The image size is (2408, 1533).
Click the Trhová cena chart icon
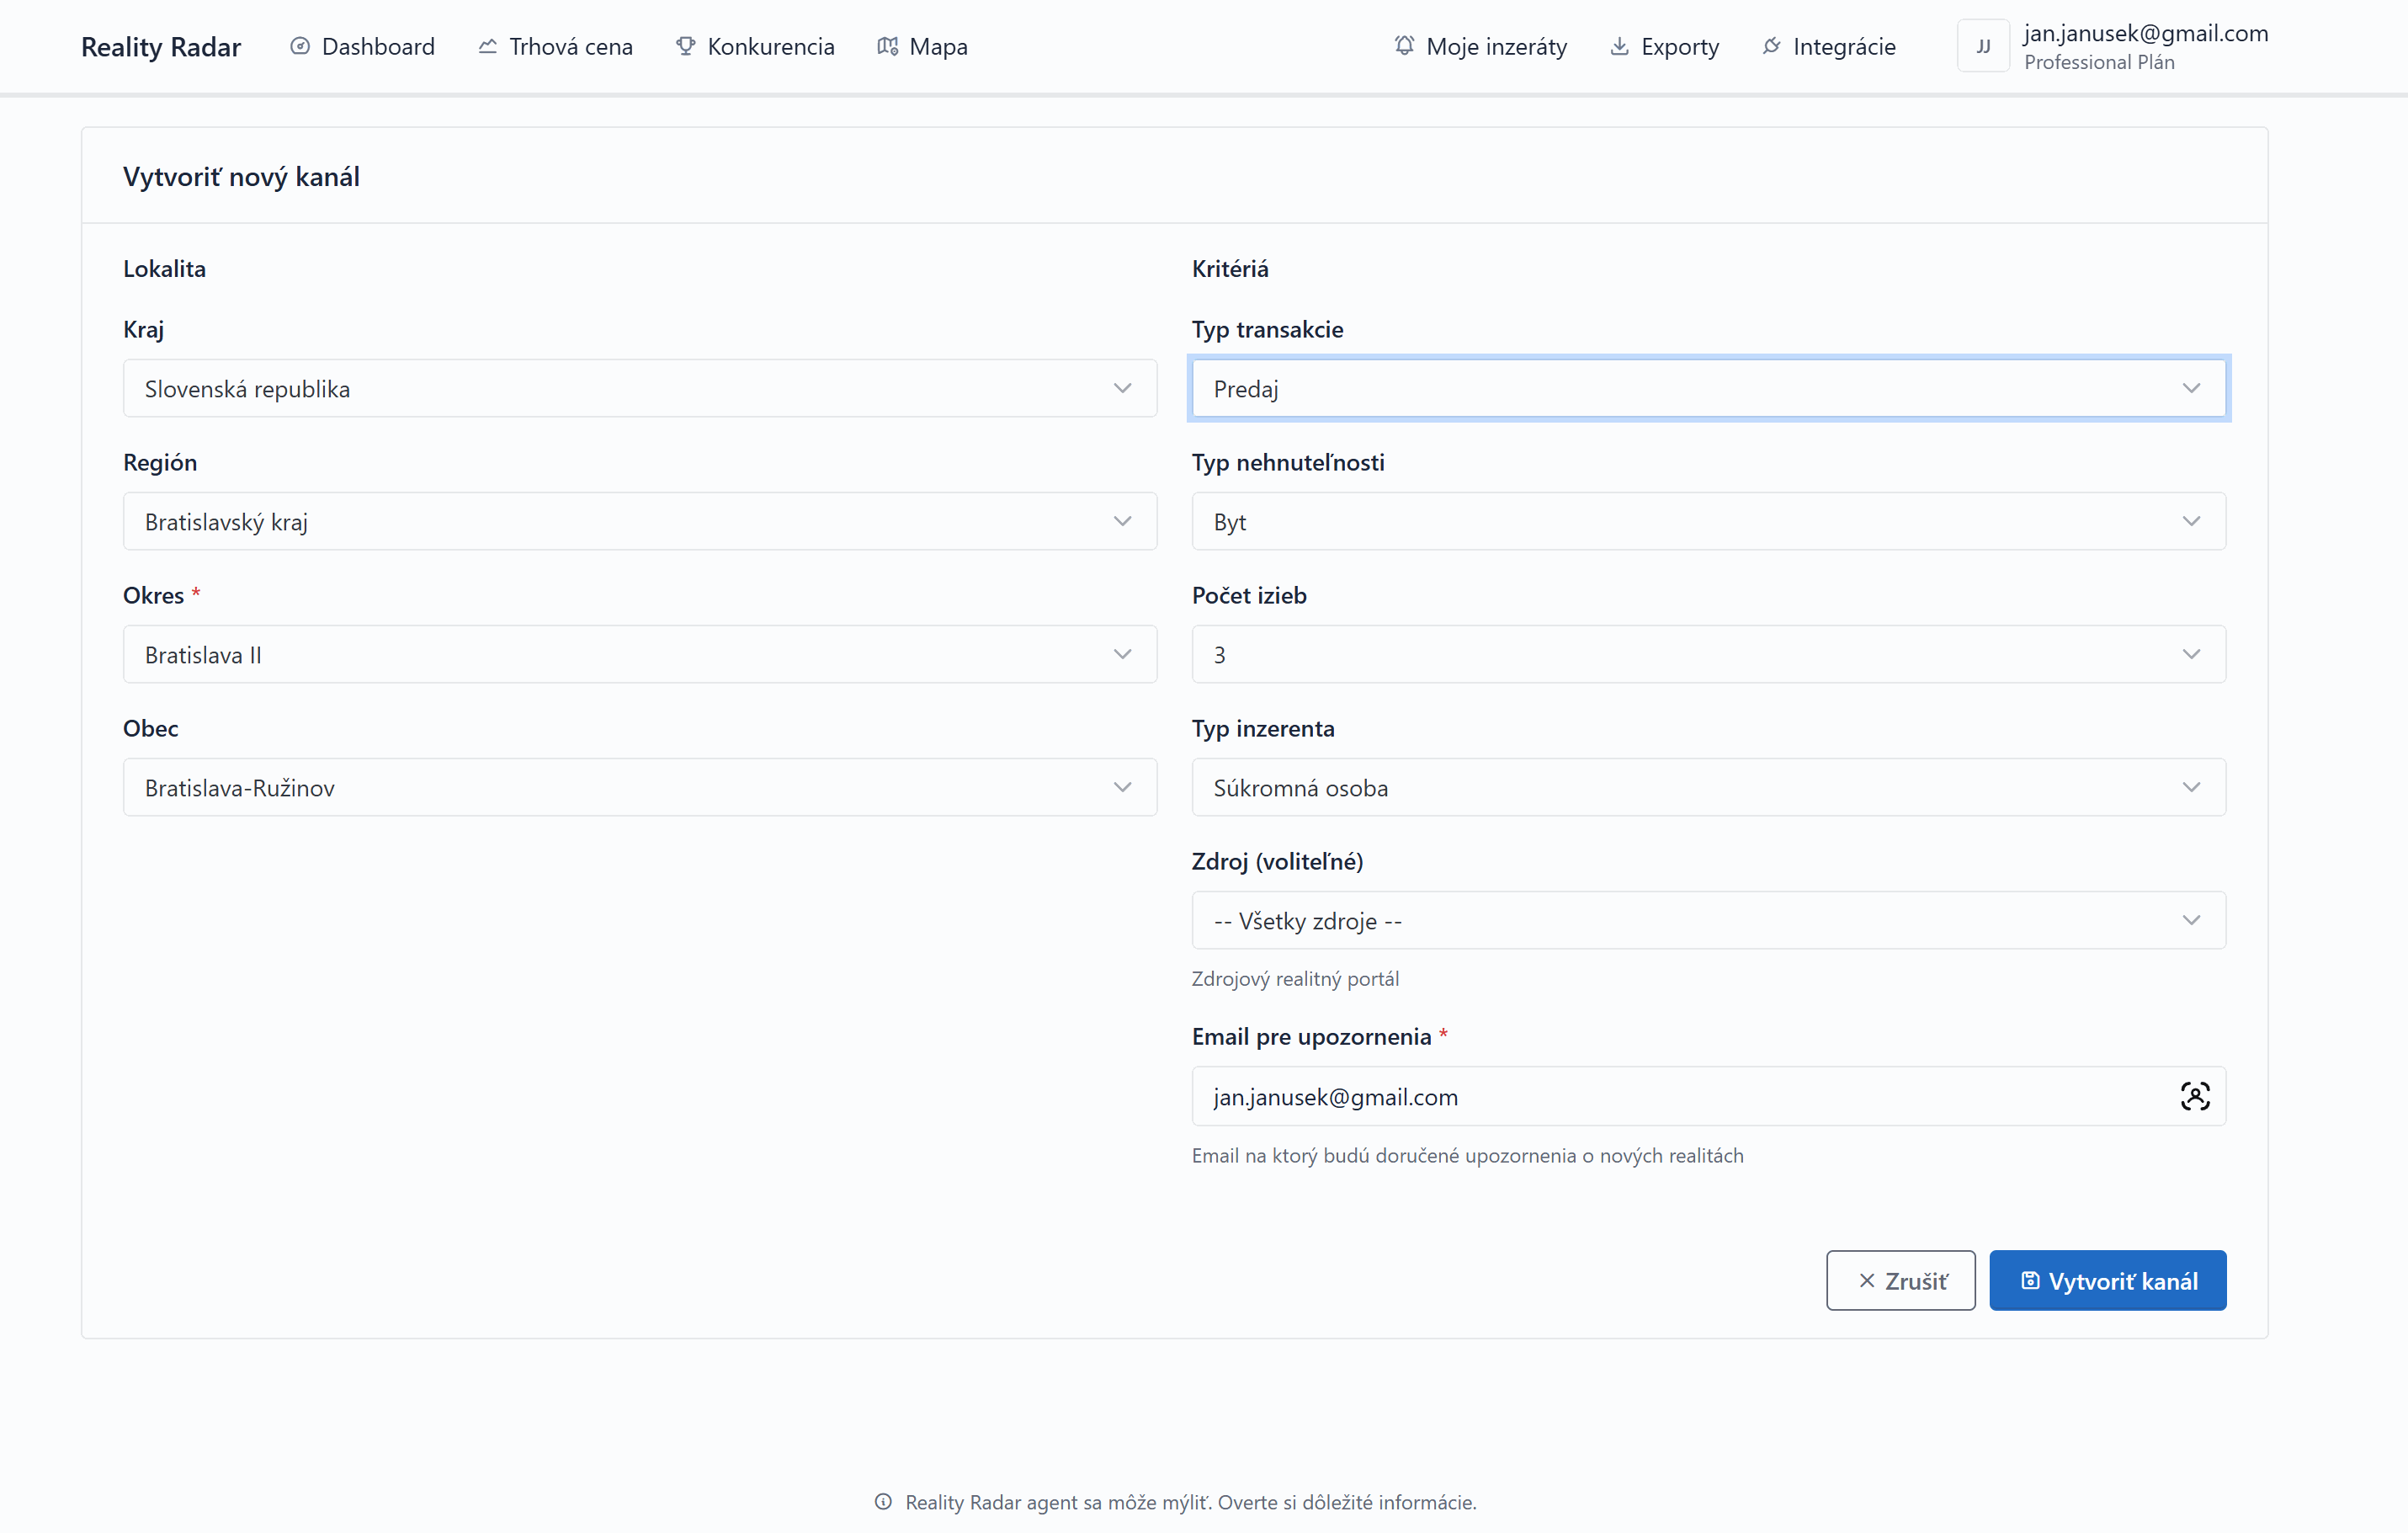point(487,46)
